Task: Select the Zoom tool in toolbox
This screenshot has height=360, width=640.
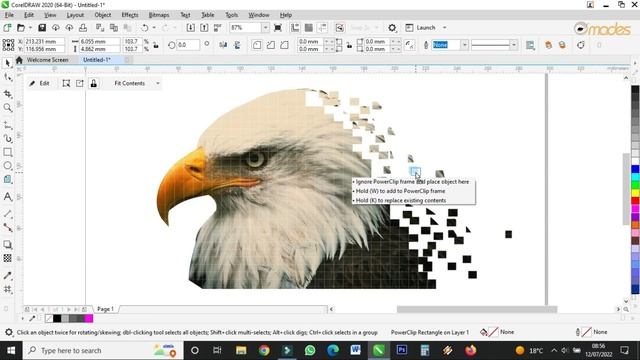Action: pyautogui.click(x=7, y=107)
